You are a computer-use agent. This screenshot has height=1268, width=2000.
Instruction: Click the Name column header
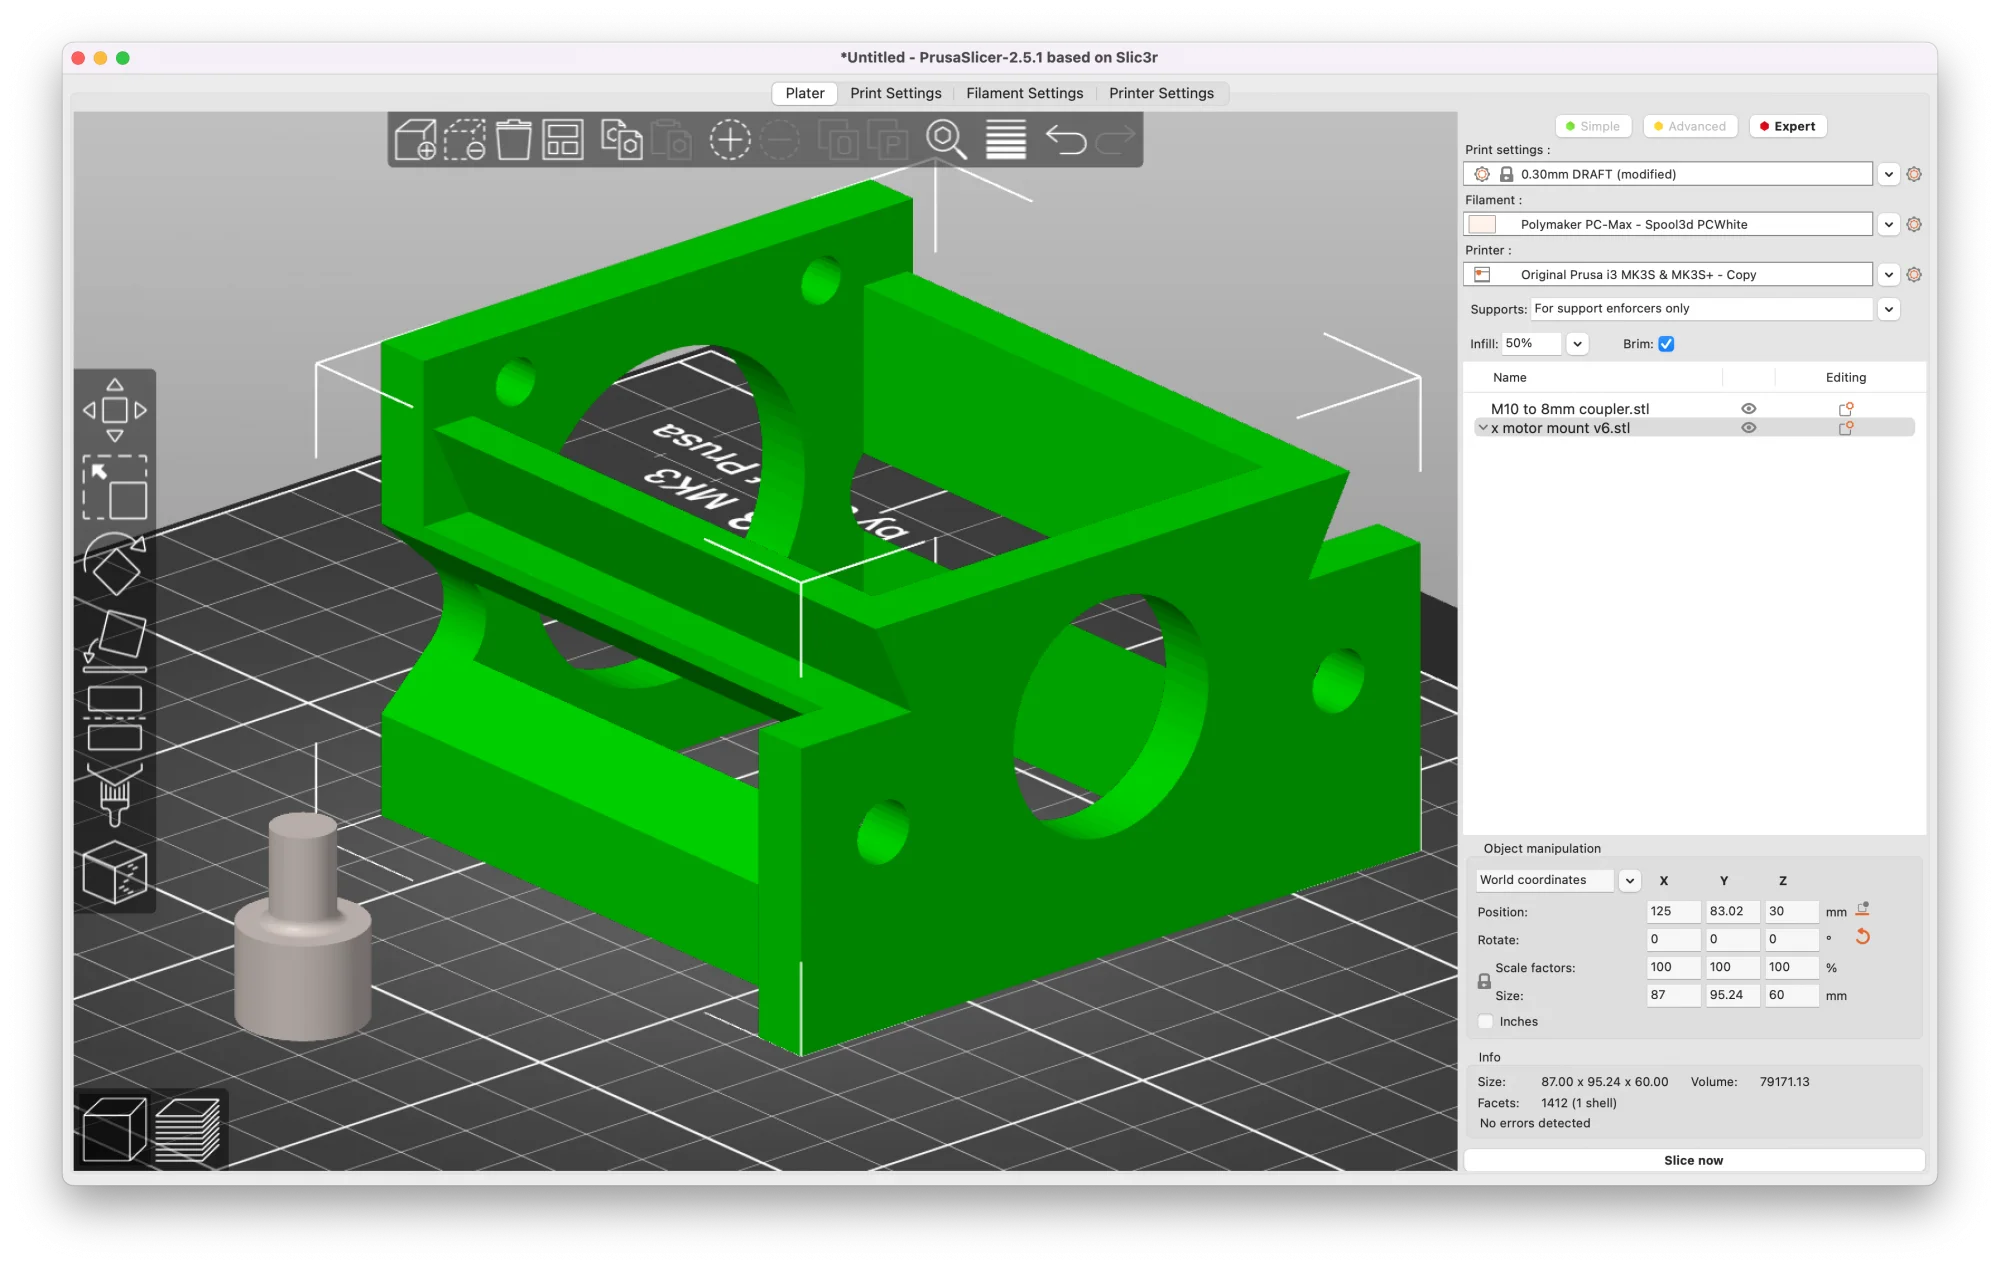(x=1509, y=377)
